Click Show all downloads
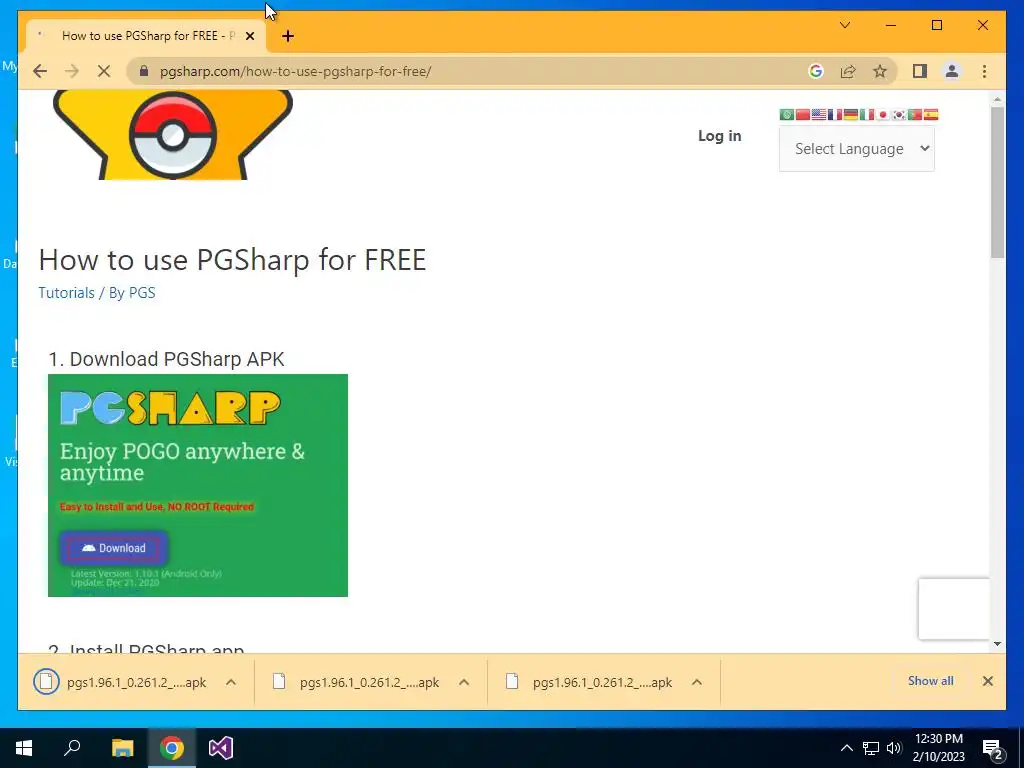Viewport: 1024px width, 768px height. (931, 681)
